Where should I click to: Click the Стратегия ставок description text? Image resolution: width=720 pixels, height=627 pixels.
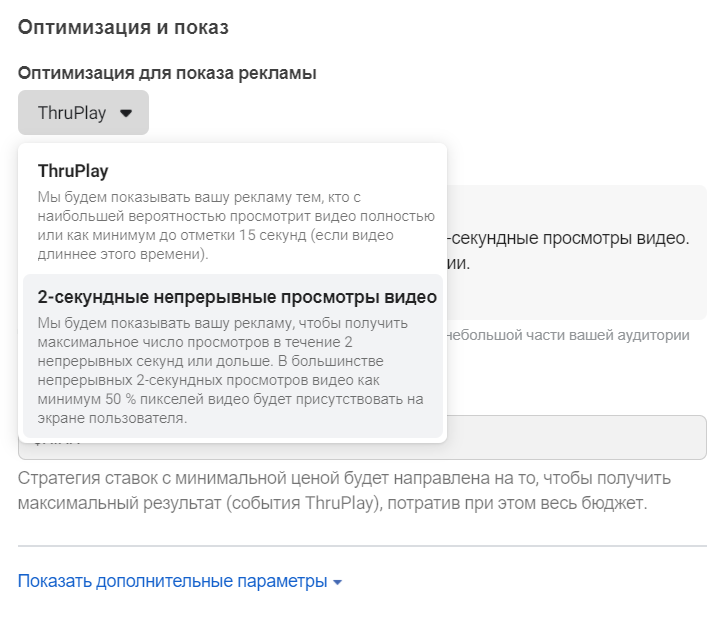(x=344, y=491)
